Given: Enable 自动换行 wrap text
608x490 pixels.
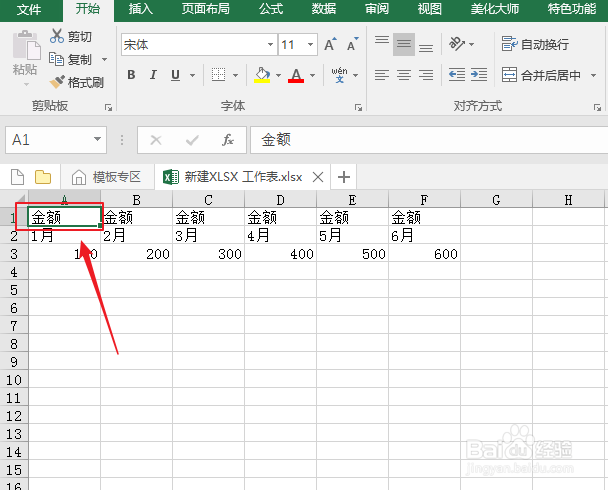Looking at the screenshot, I should tap(535, 44).
